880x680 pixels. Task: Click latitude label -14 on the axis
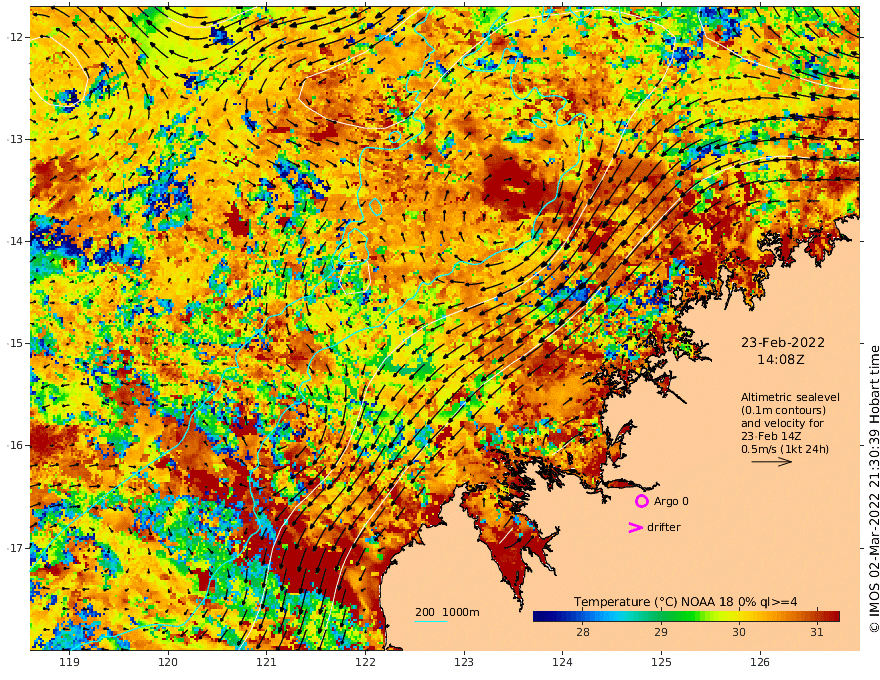point(15,241)
